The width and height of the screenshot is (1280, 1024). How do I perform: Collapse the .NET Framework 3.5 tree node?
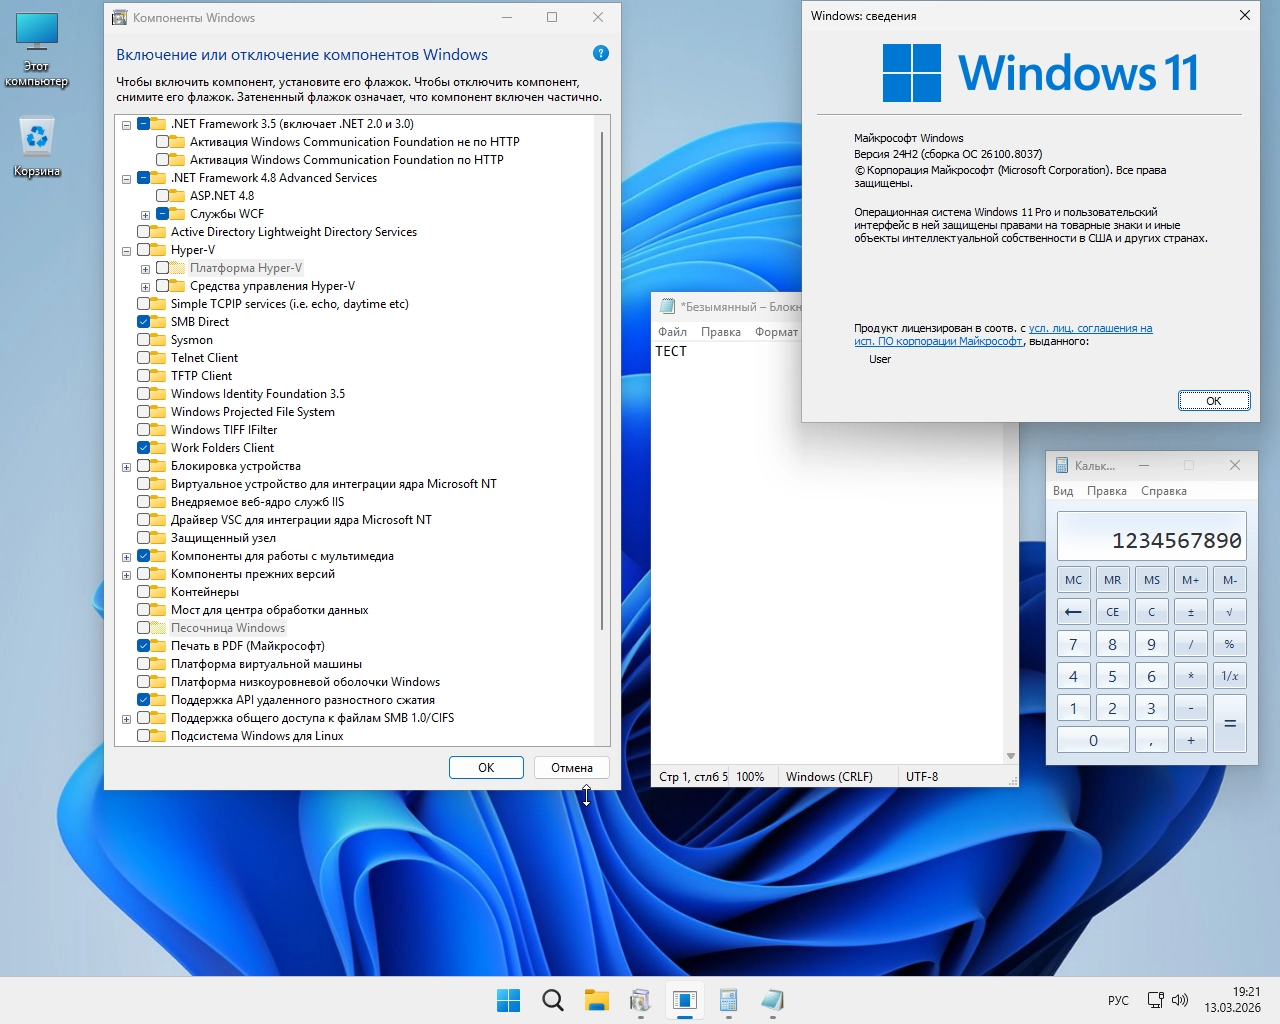coord(127,125)
